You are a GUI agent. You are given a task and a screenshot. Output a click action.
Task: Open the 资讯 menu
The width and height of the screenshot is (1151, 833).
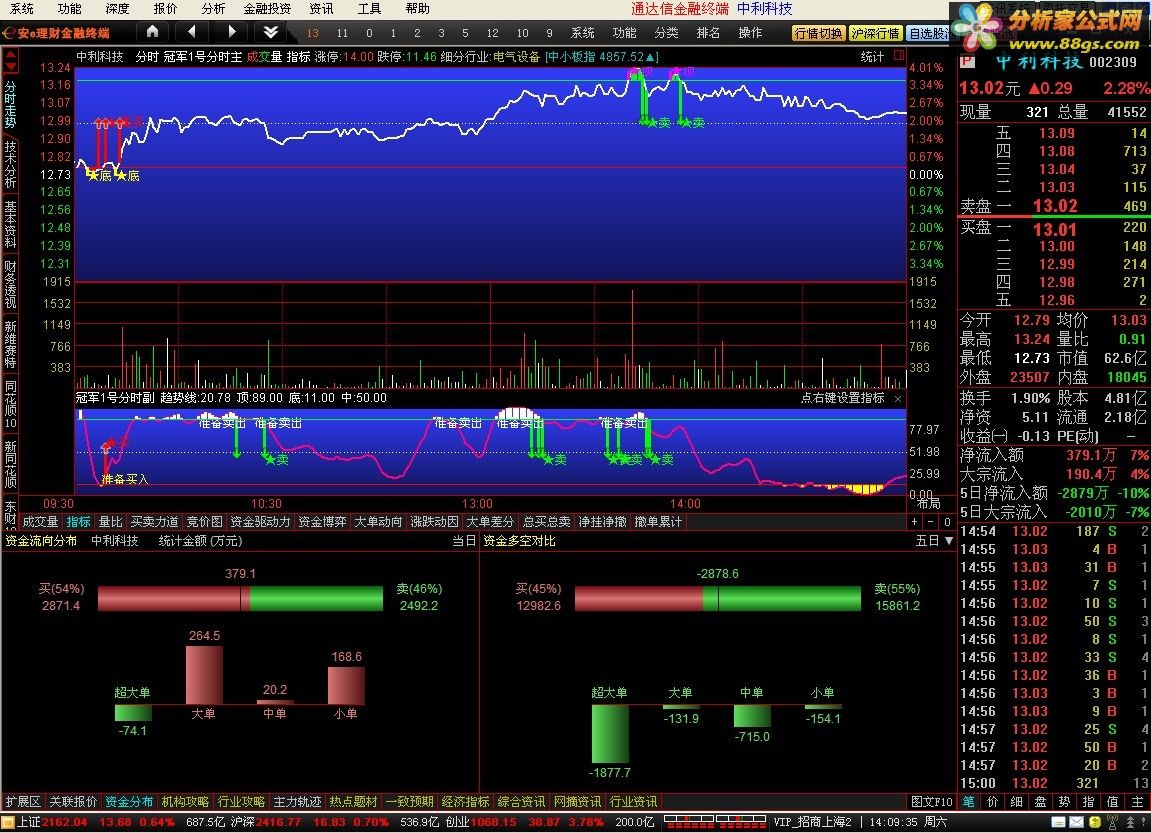click(x=321, y=9)
